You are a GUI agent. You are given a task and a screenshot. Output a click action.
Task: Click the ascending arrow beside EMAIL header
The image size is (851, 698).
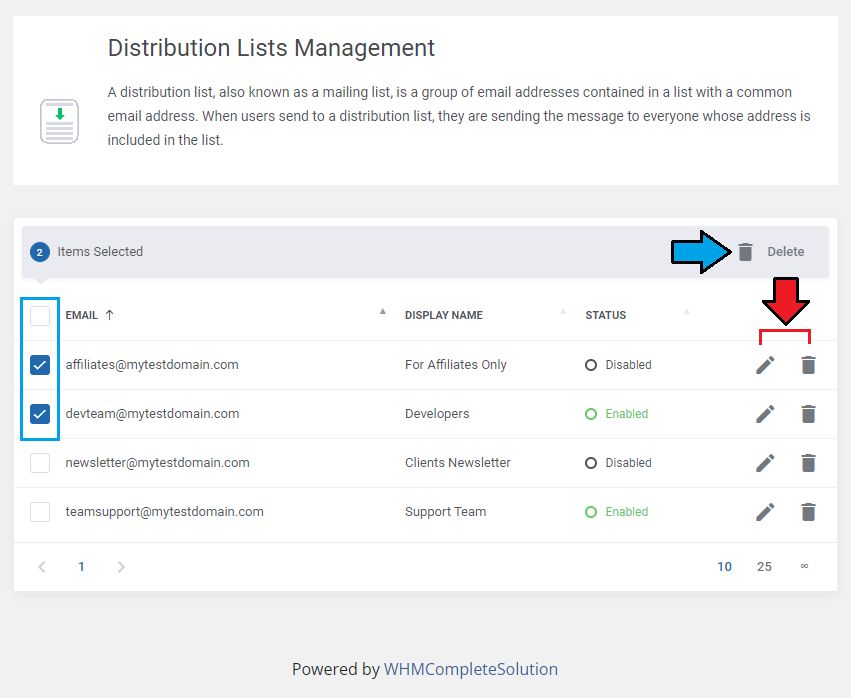point(109,315)
